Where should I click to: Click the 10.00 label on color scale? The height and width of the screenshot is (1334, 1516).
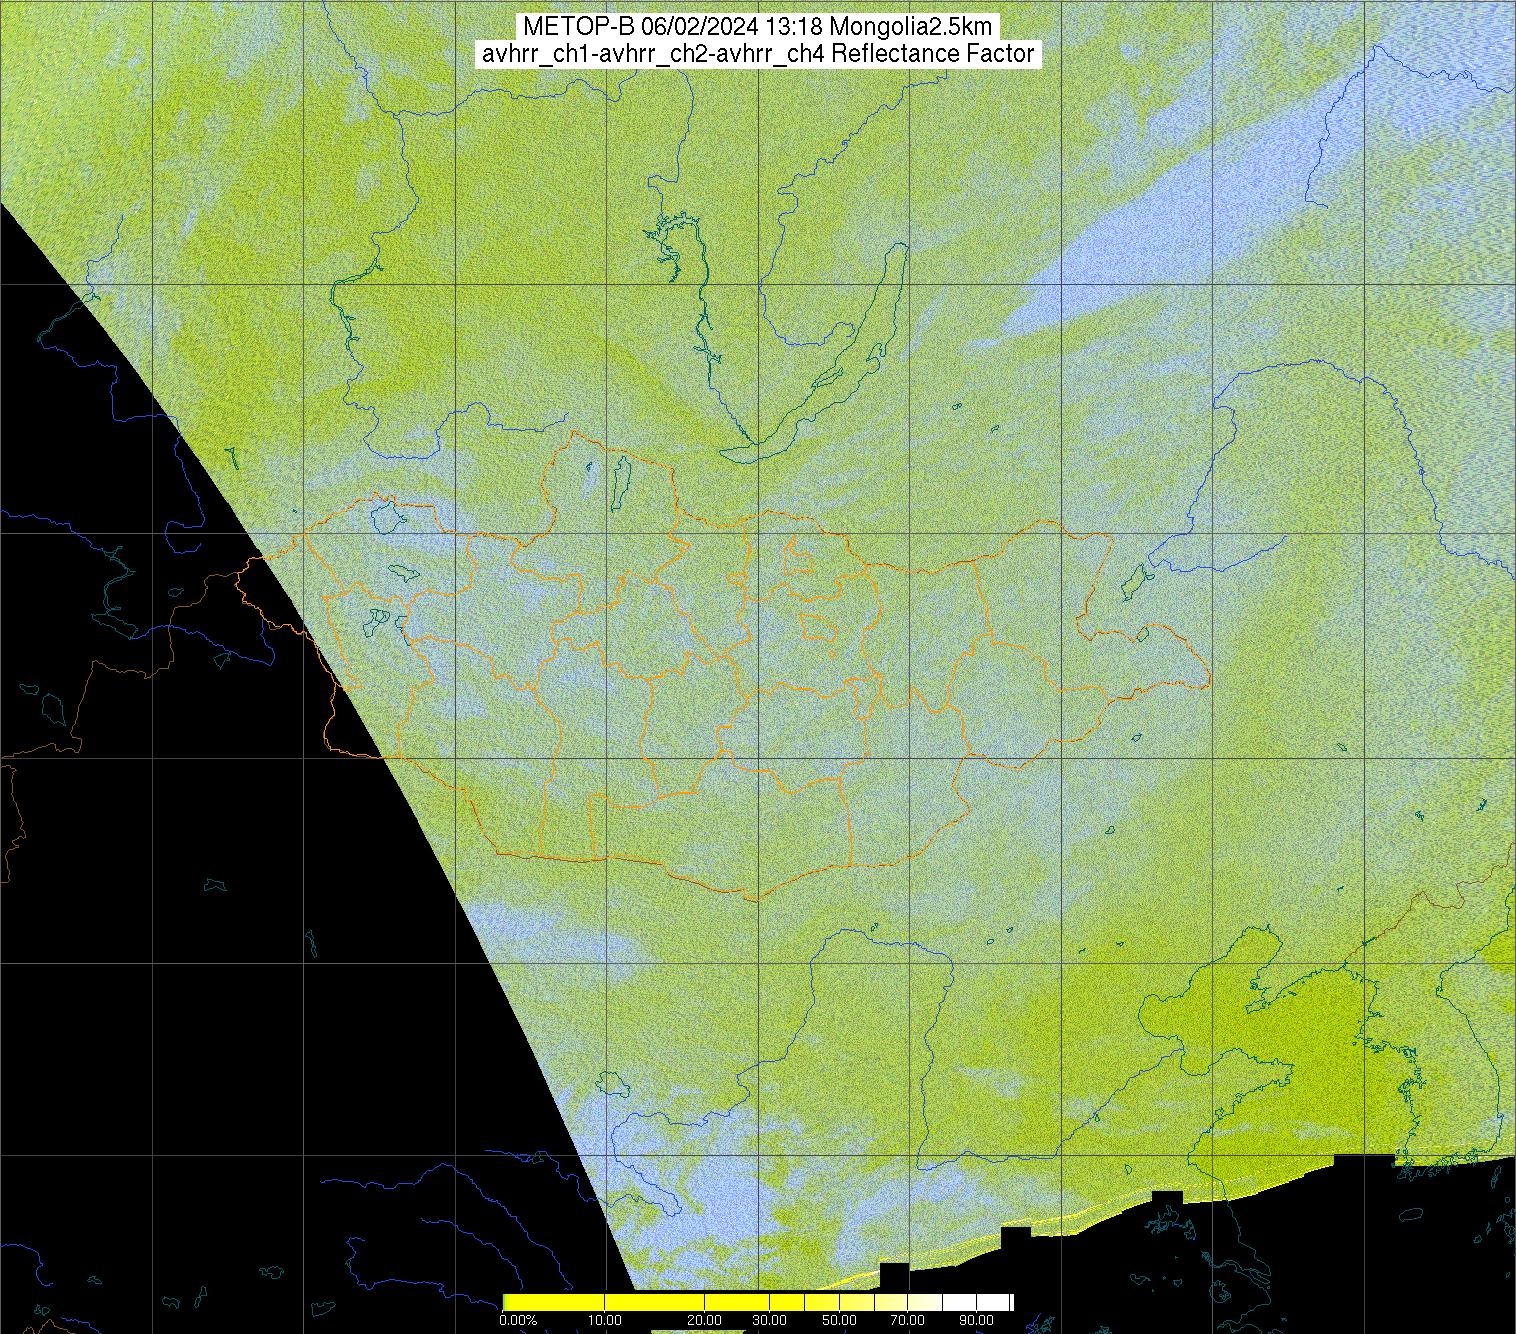(x=605, y=1320)
